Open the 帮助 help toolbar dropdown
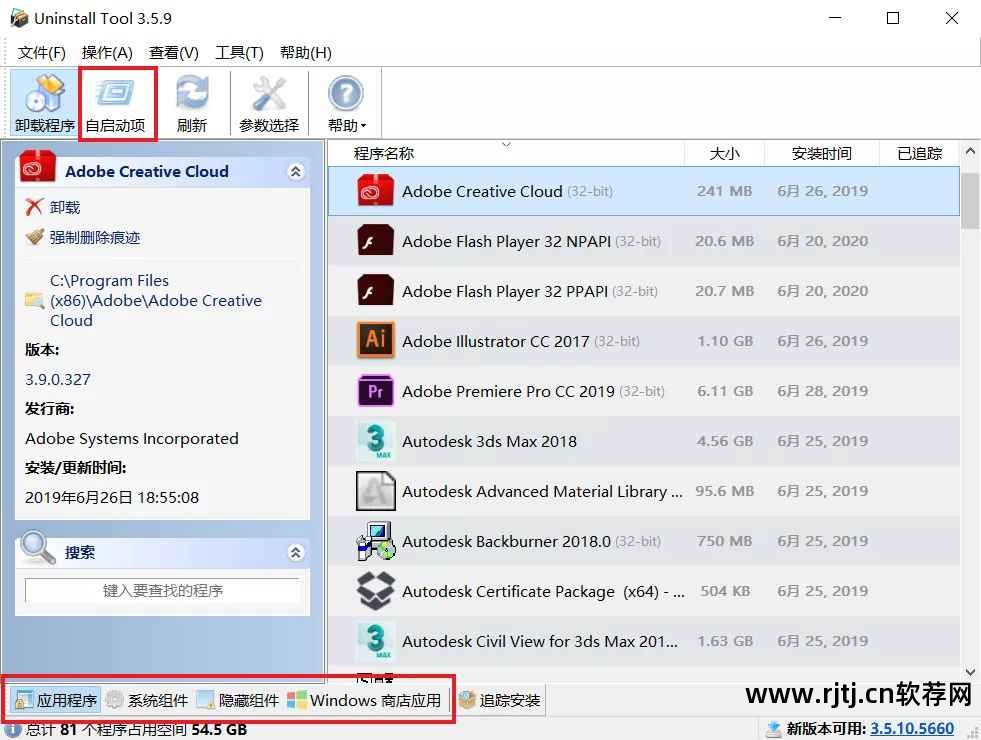 pyautogui.click(x=346, y=104)
